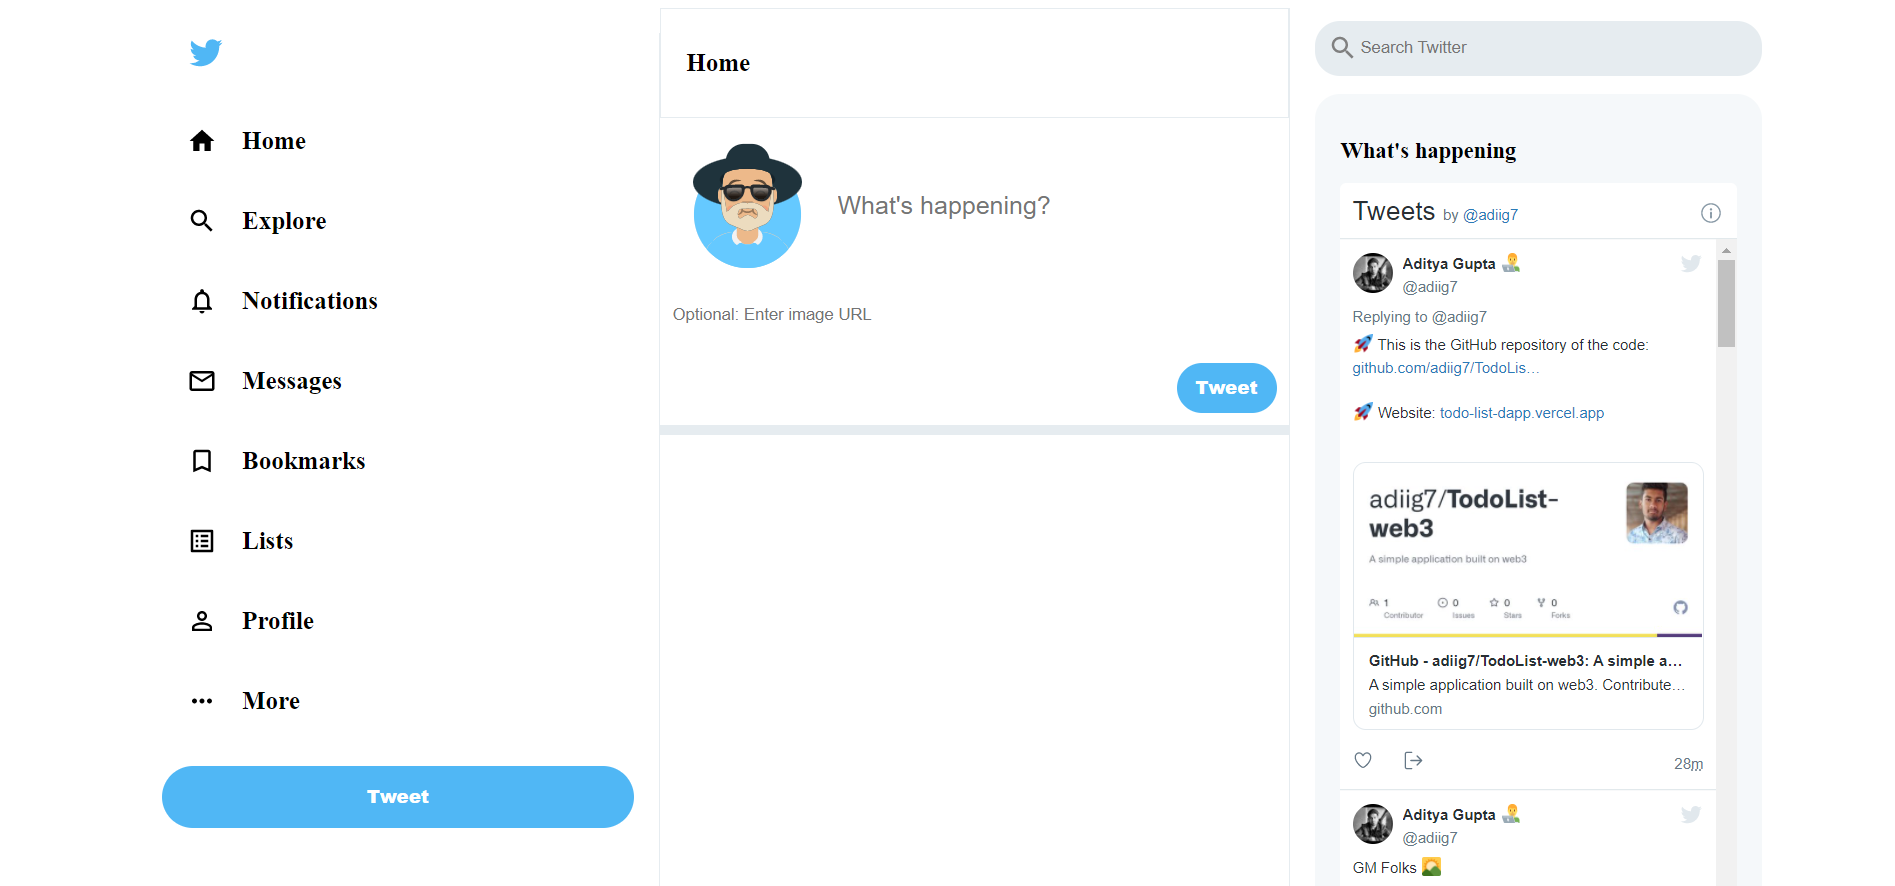Screen dimensions: 1895x886
Task: Like the GitHub repository tweet with the heart
Action: pyautogui.click(x=1362, y=760)
